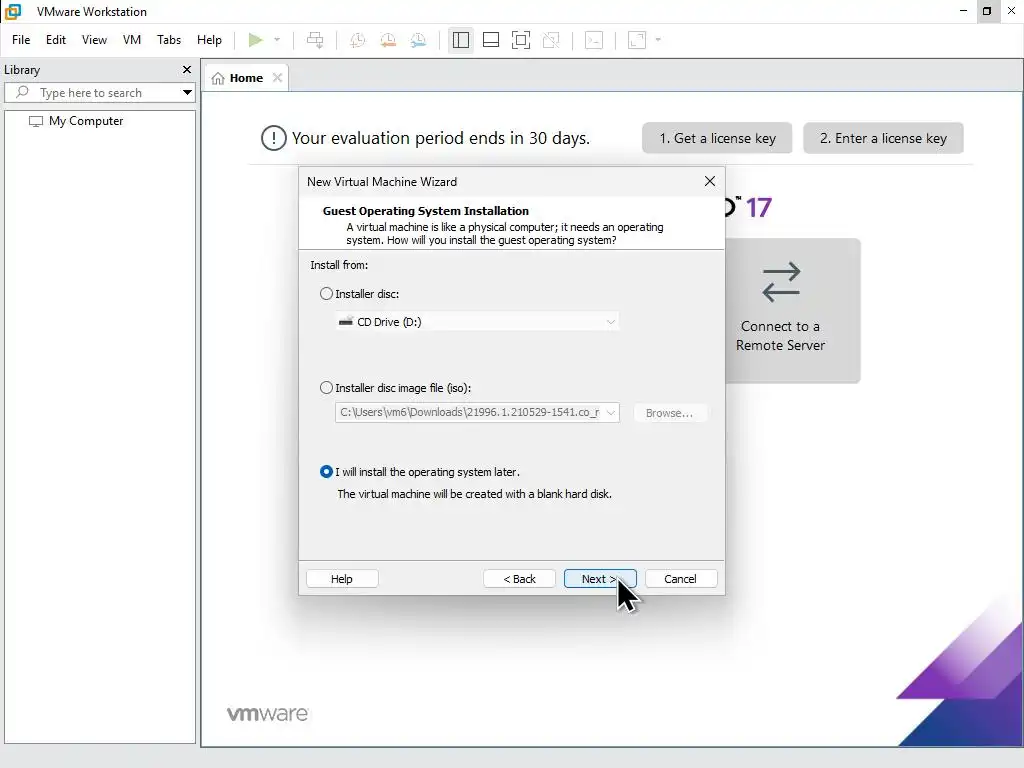Open the ISO file path dropdown
Screen dimensions: 1024x768
coord(611,413)
